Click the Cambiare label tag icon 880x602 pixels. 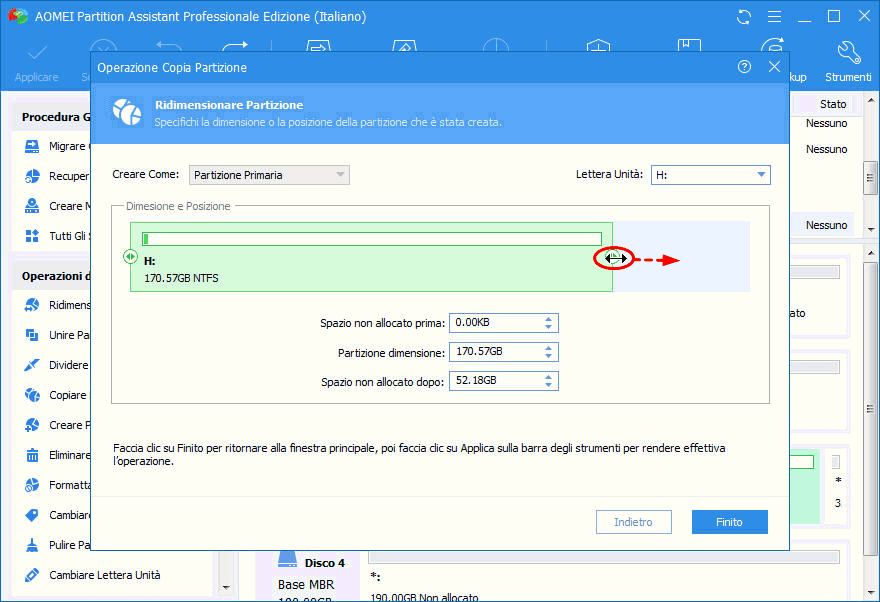[x=32, y=515]
